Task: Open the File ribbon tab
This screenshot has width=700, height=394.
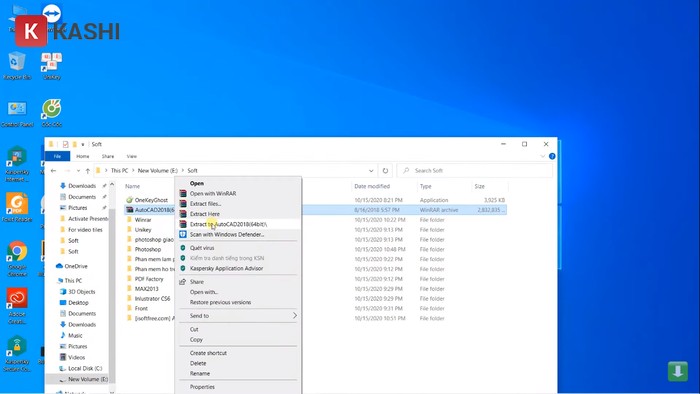Action: click(57, 156)
